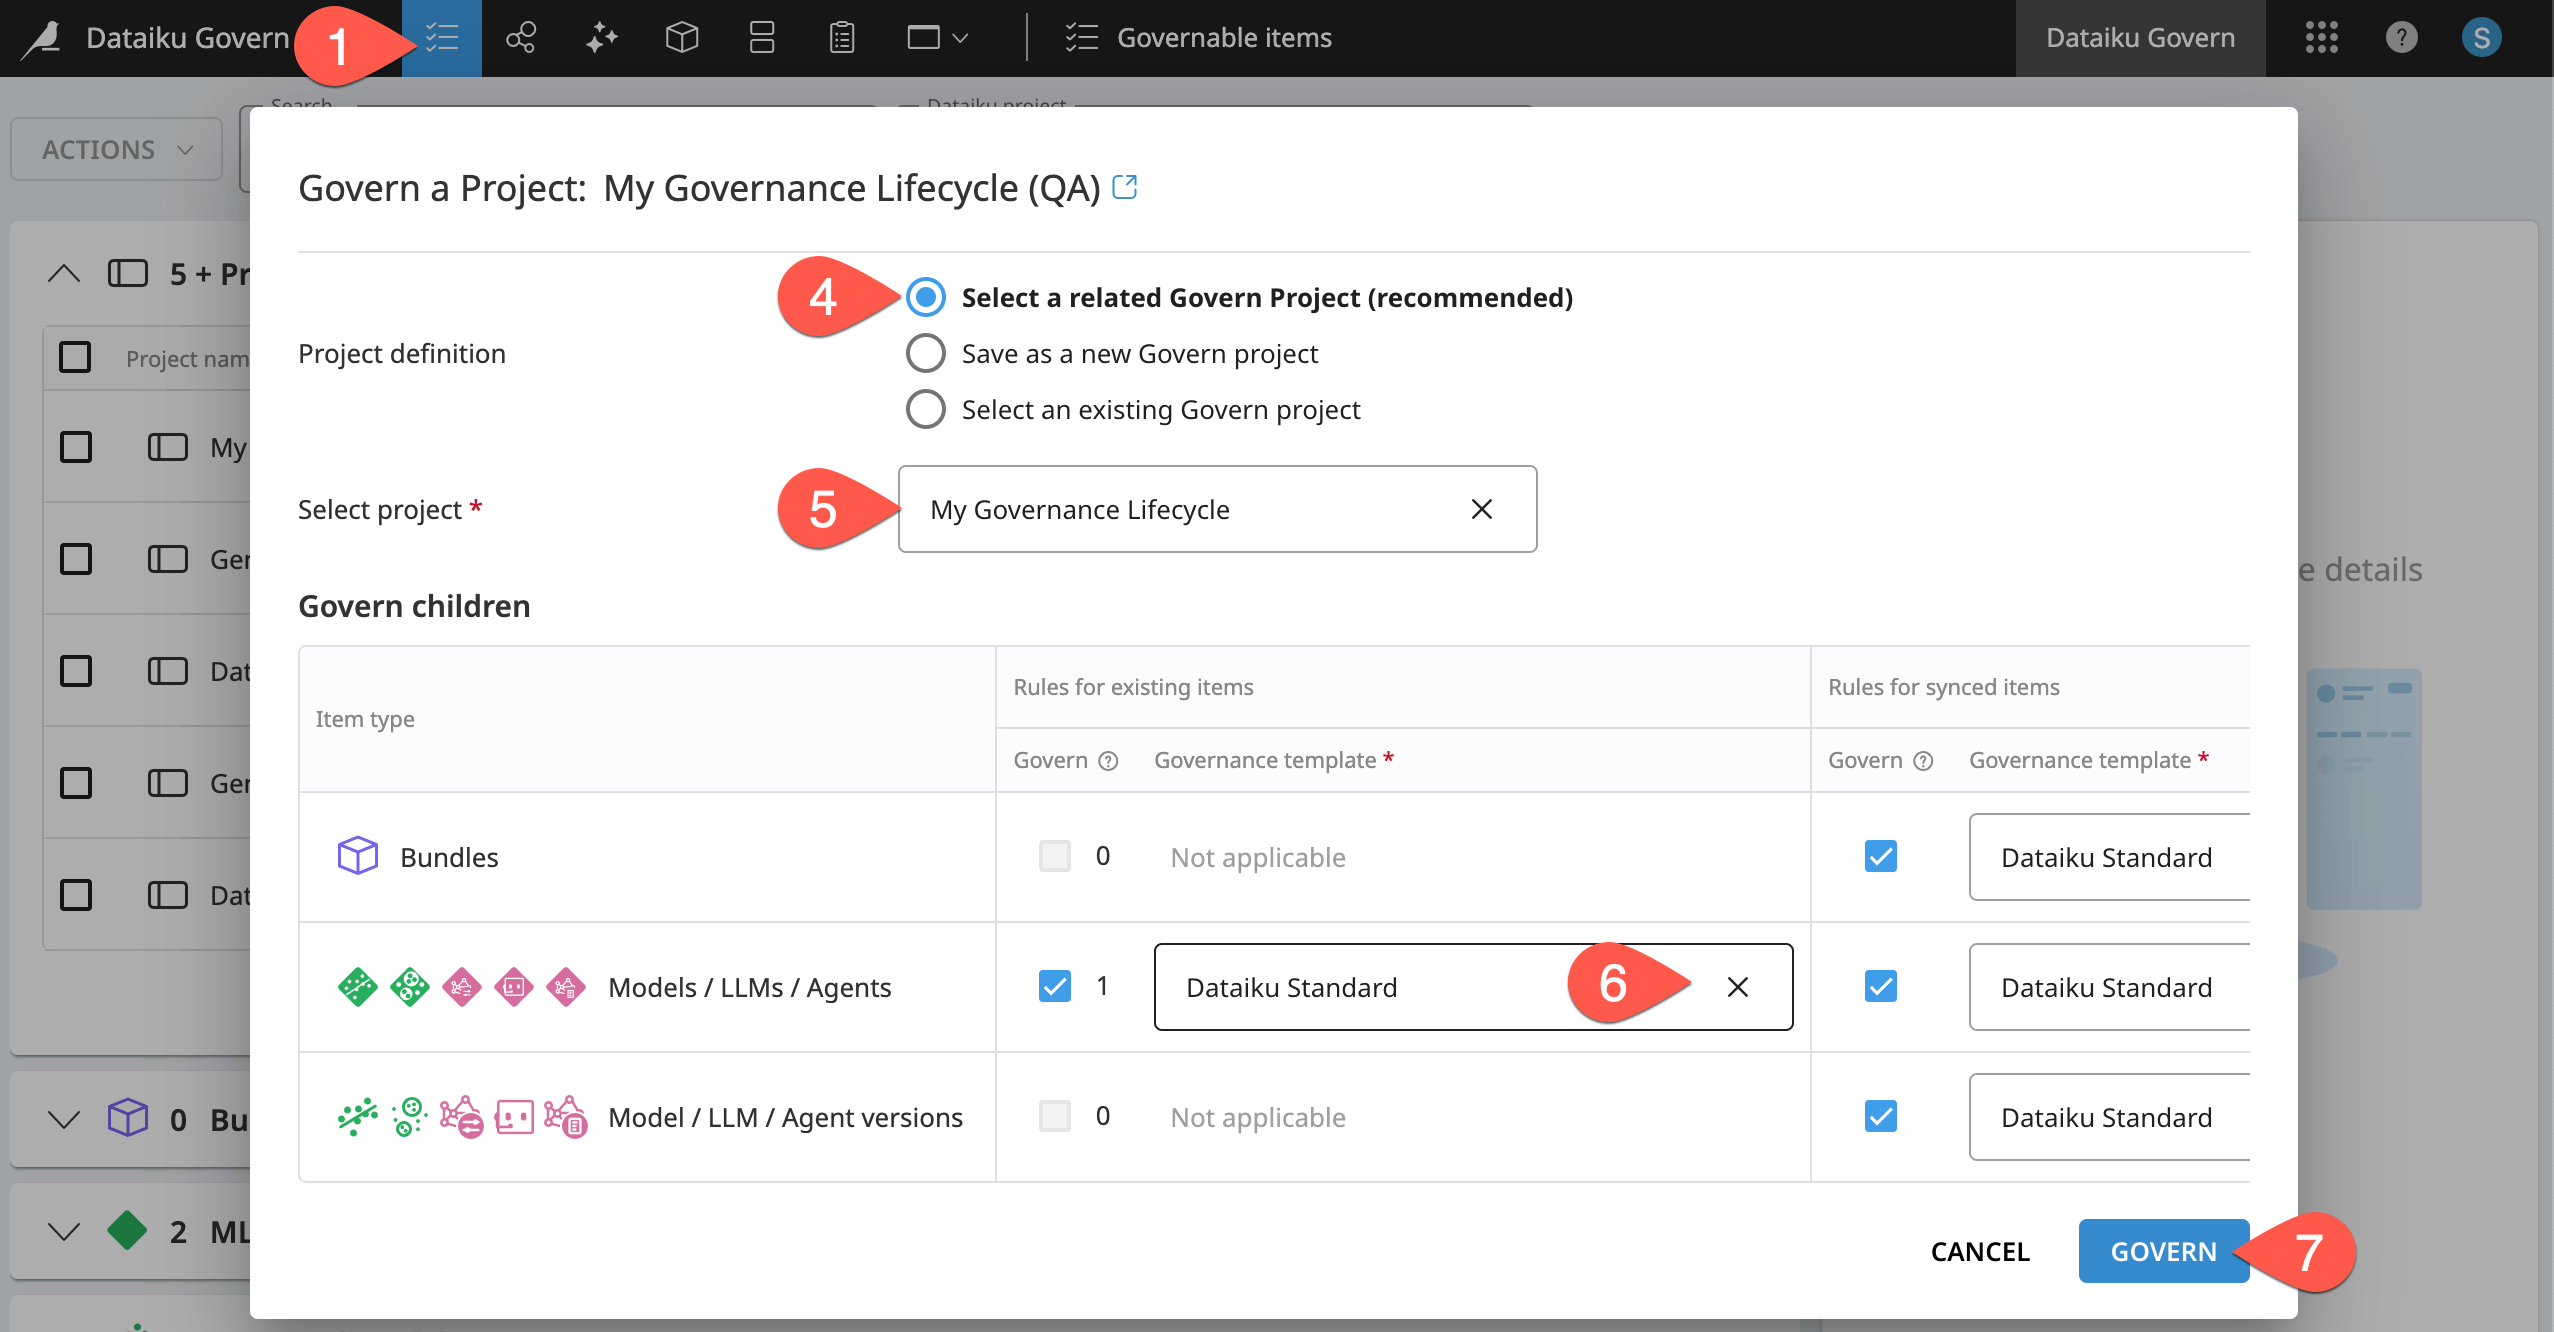
Task: Open existing Models governance template dropdown
Action: (1472, 987)
